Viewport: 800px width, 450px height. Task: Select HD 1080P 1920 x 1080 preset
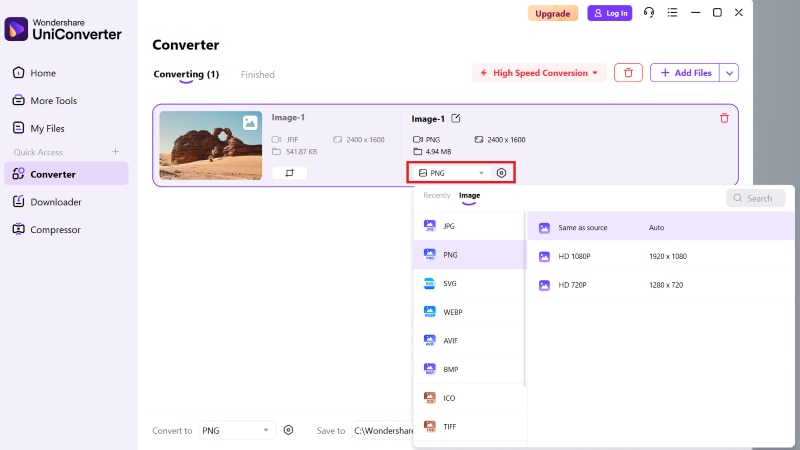pos(661,256)
